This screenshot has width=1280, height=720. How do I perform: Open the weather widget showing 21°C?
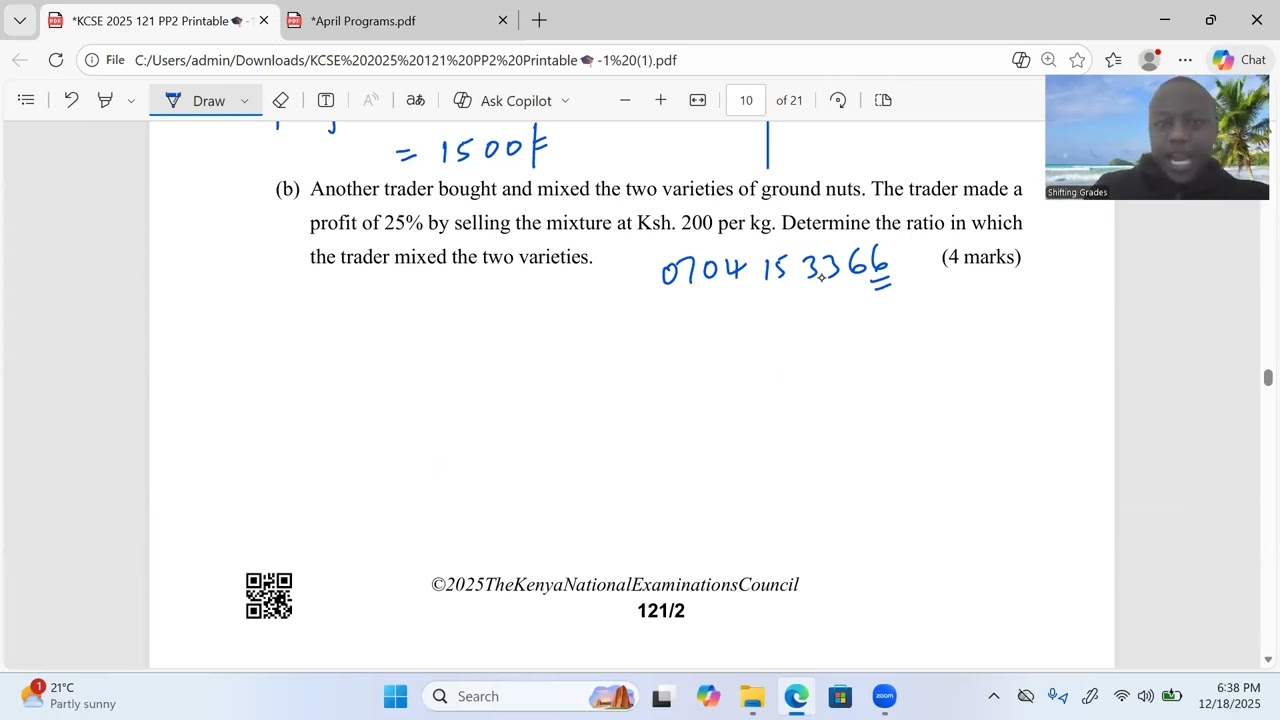pyautogui.click(x=70, y=696)
